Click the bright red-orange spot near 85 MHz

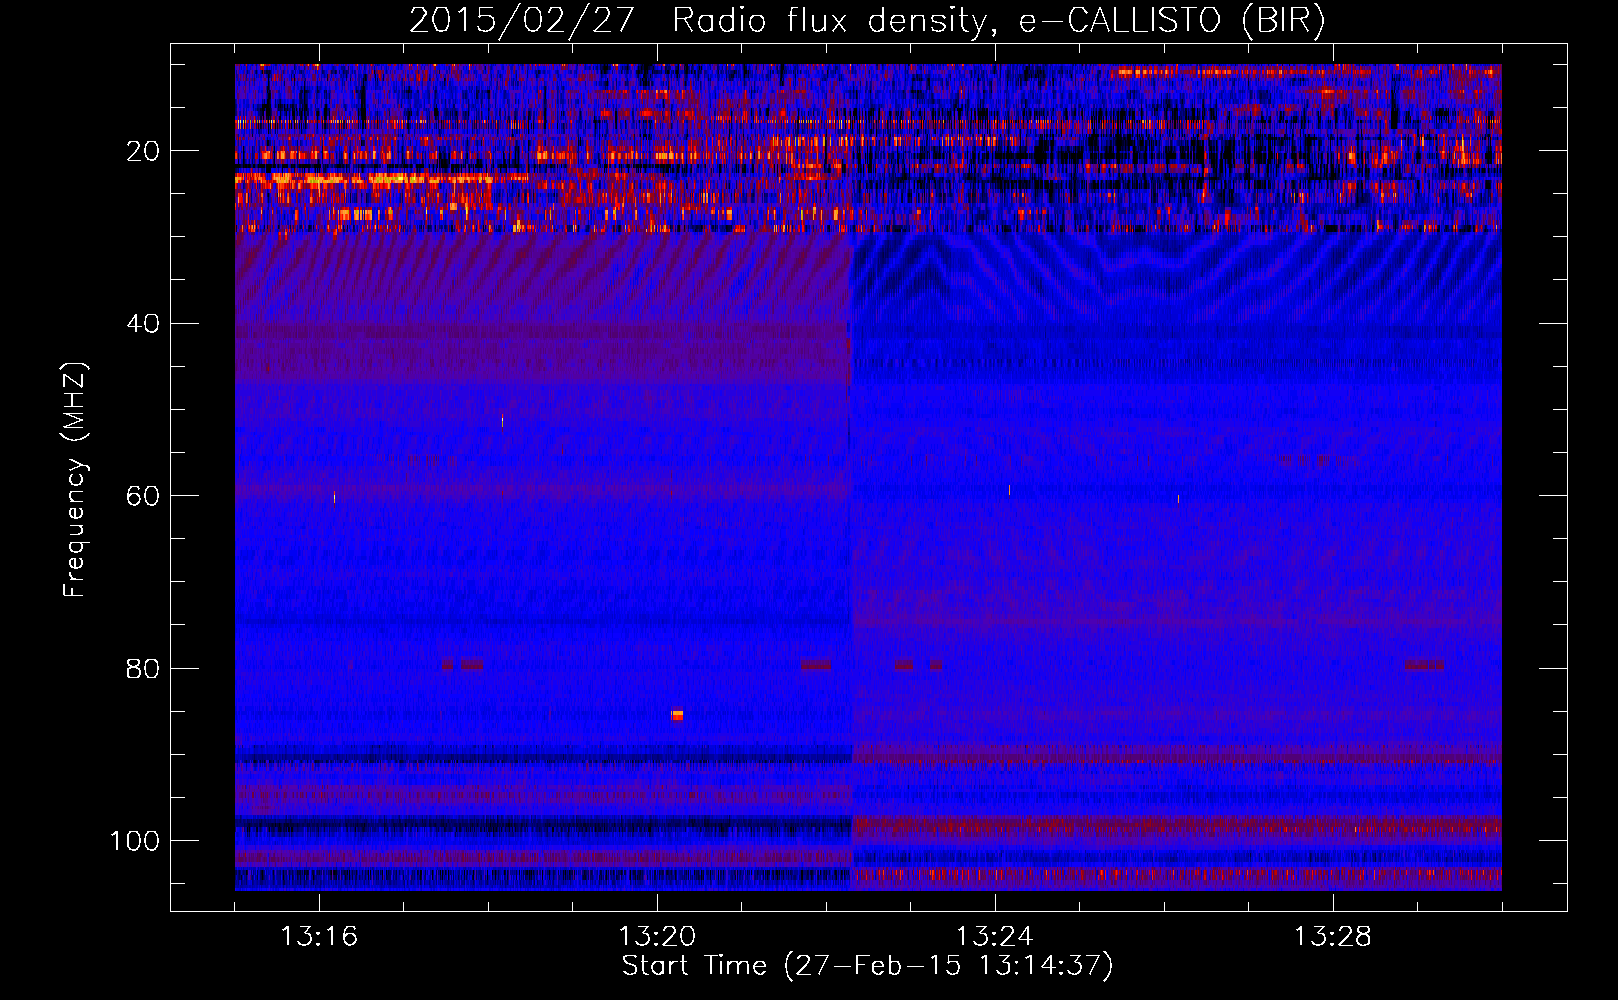(x=678, y=715)
